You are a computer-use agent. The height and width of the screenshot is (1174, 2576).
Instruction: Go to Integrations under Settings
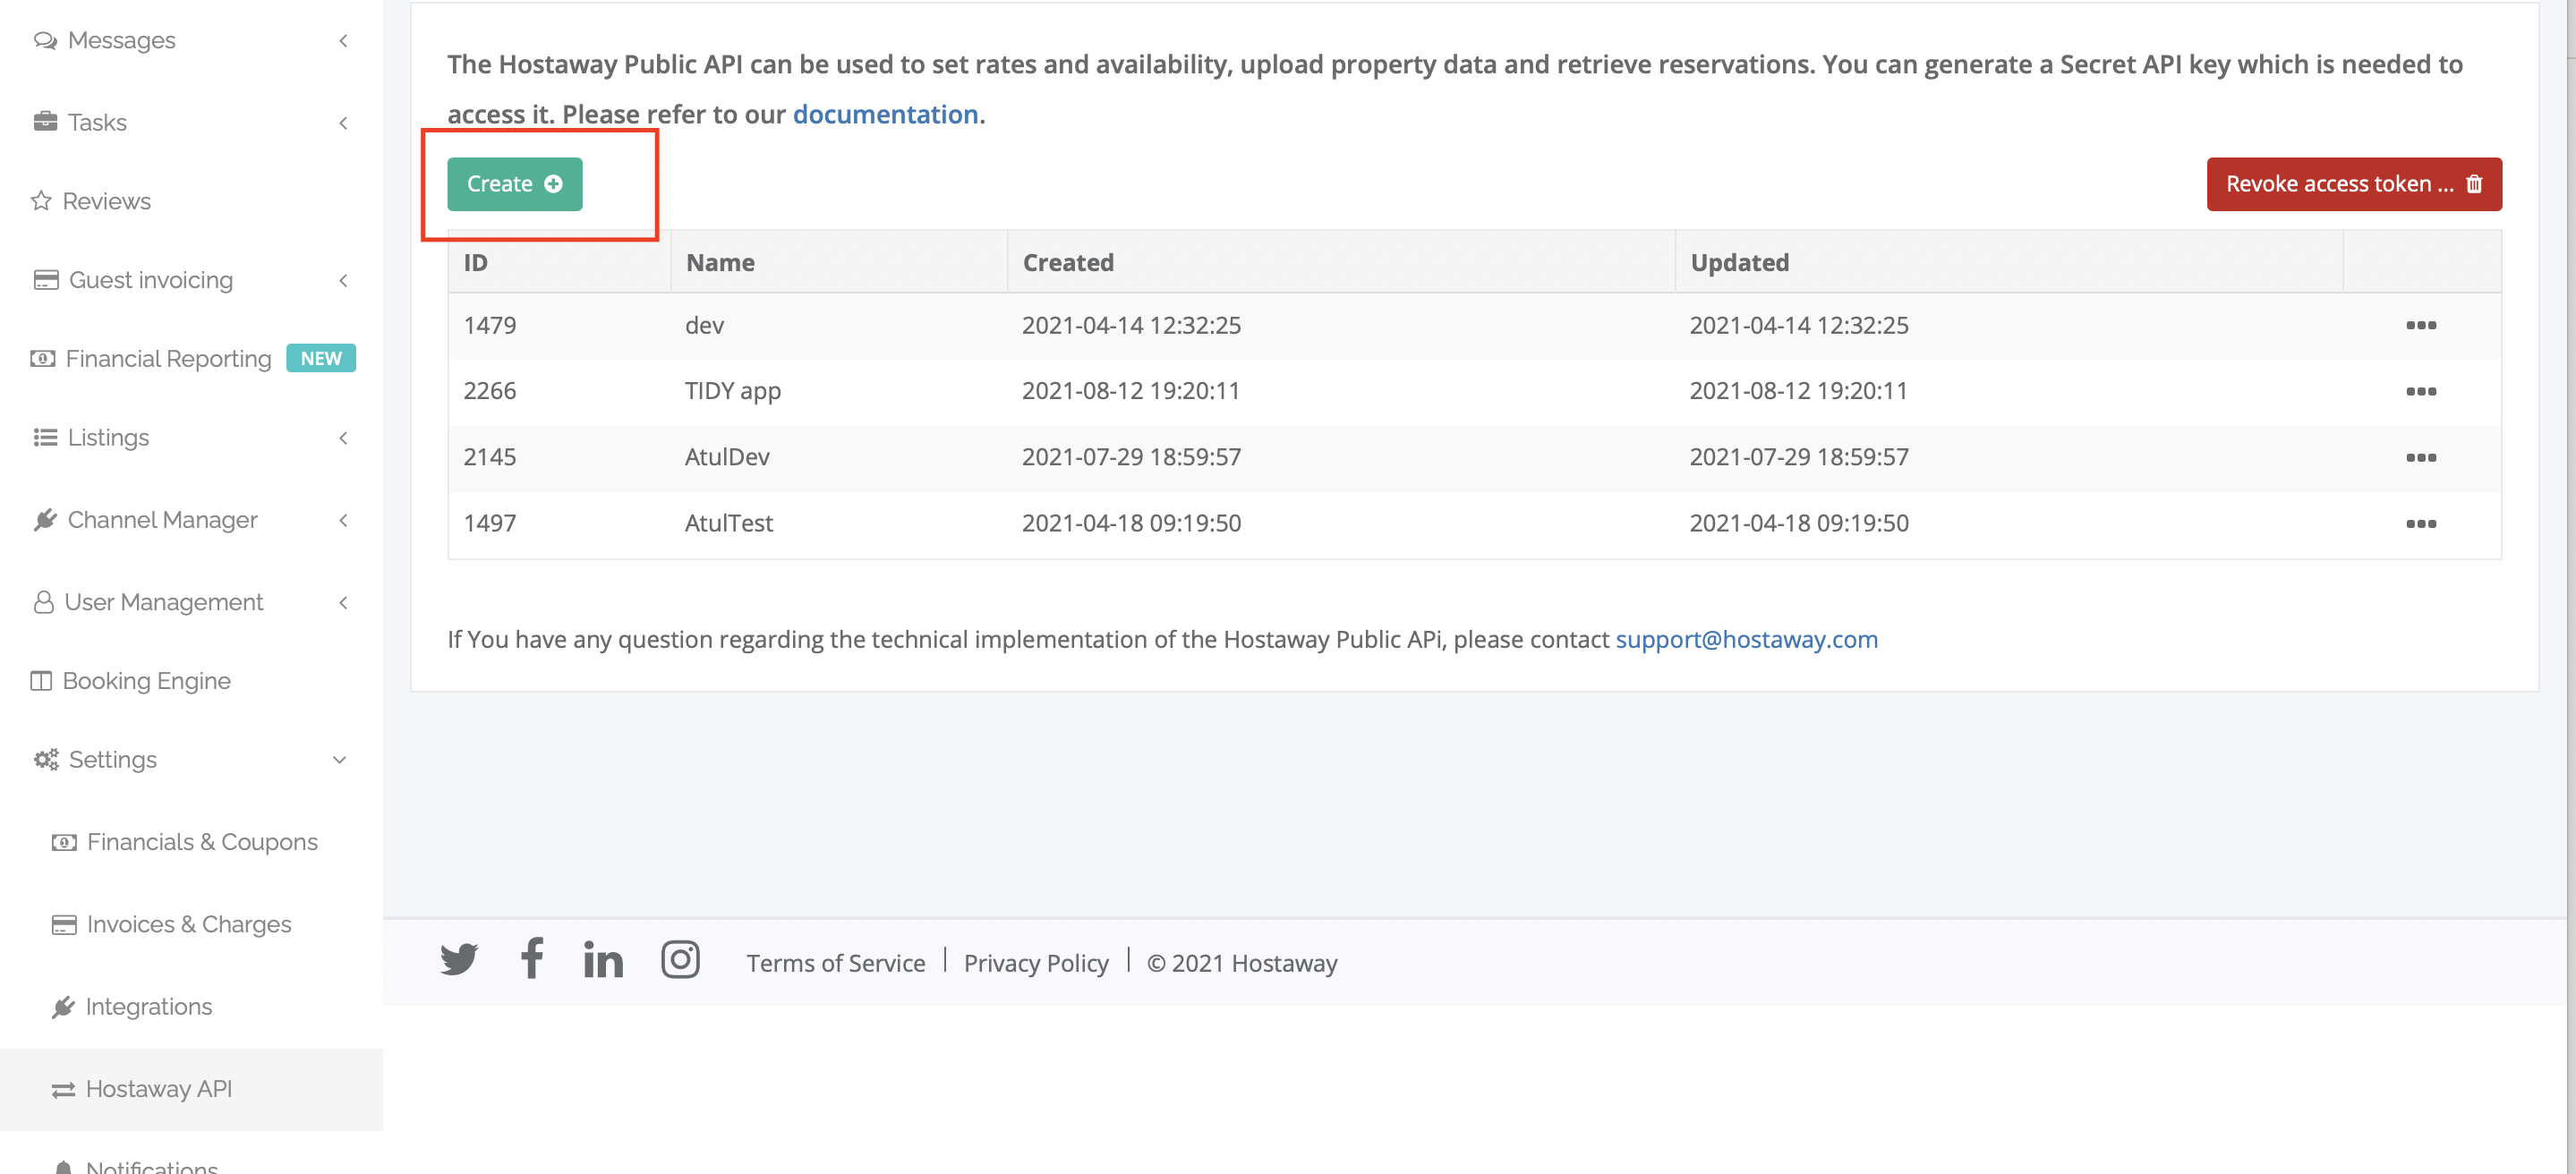(x=148, y=1006)
